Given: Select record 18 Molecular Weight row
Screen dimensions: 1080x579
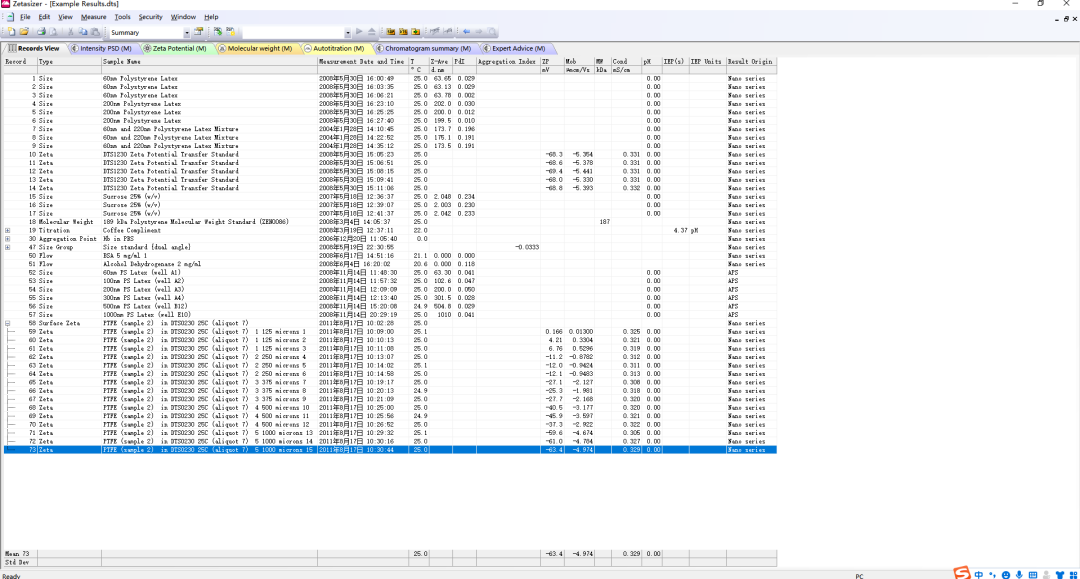Looking at the screenshot, I should 390,222.
